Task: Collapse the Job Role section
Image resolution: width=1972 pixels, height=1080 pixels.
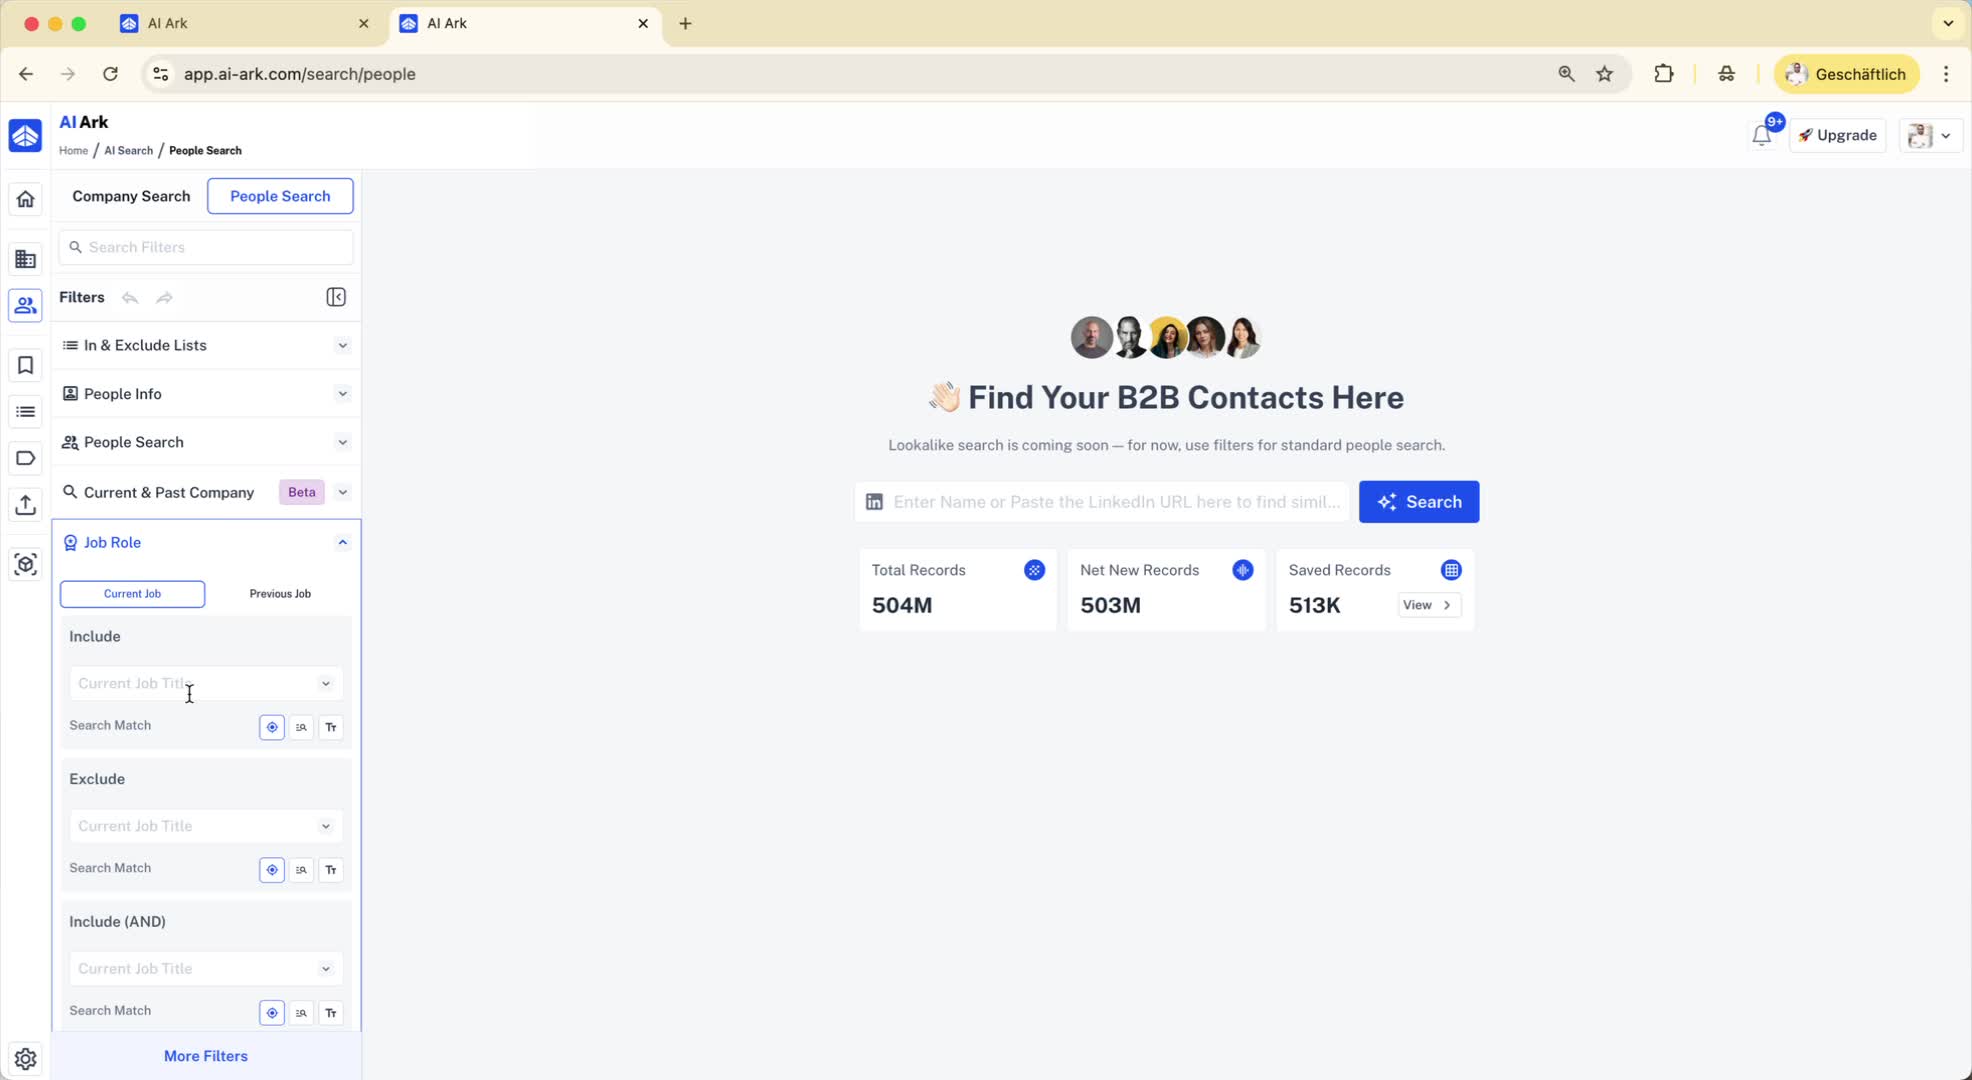Action: (342, 542)
